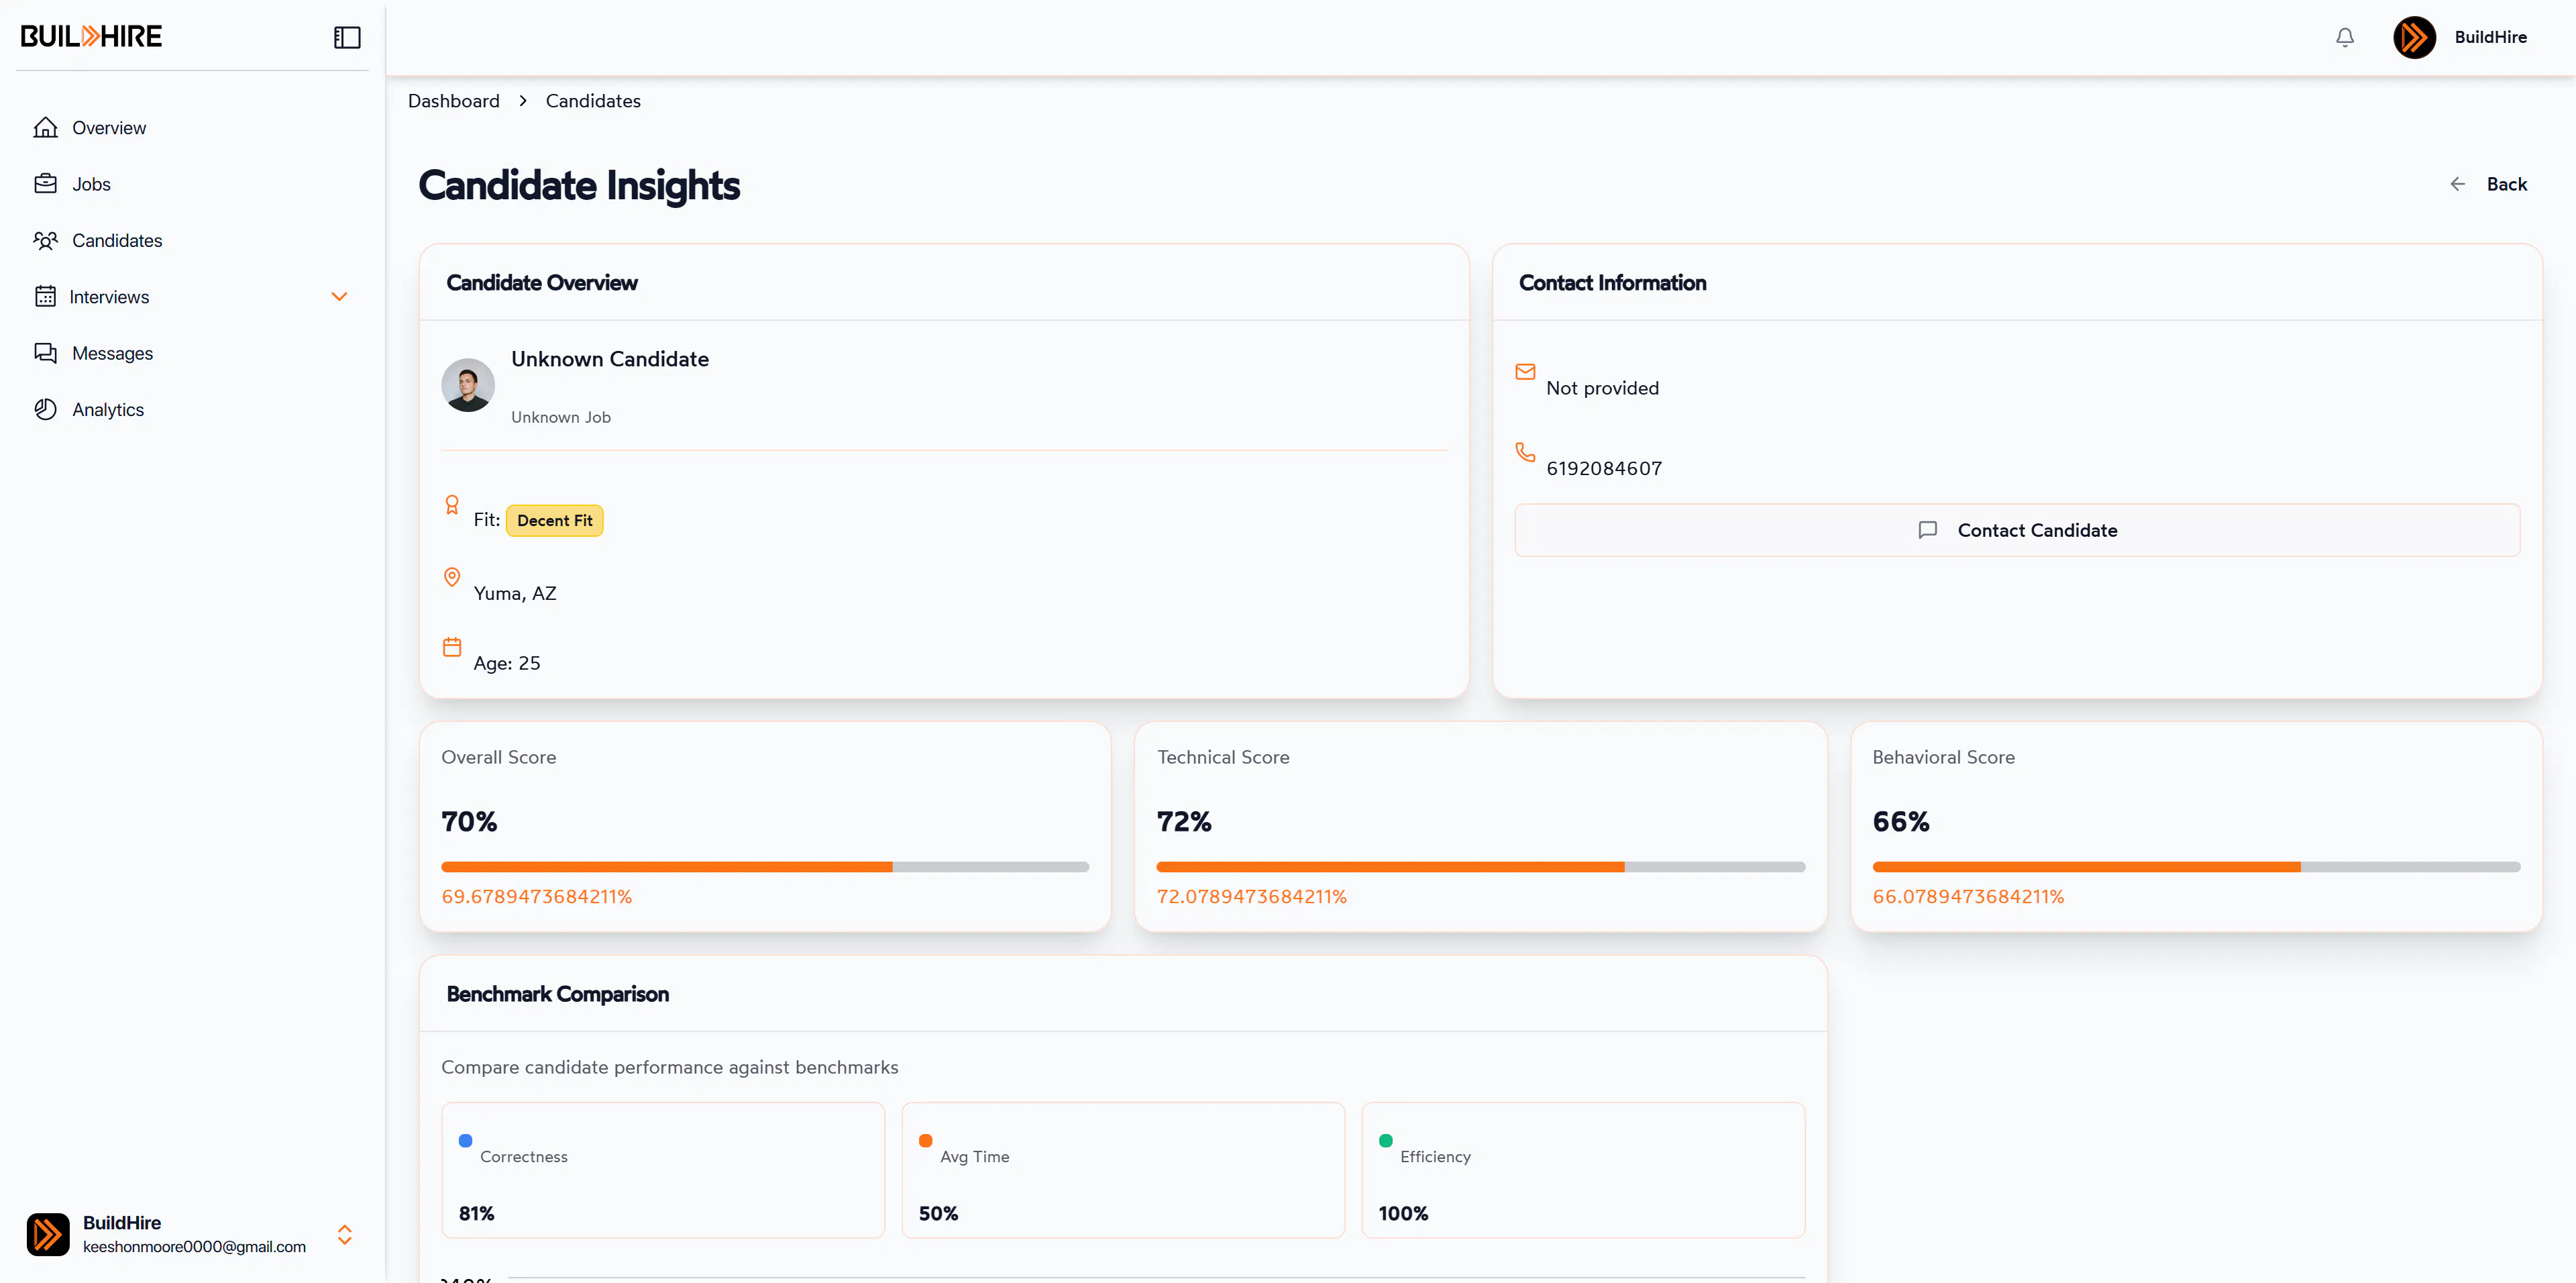Click the candidate profile photo

[x=468, y=385]
